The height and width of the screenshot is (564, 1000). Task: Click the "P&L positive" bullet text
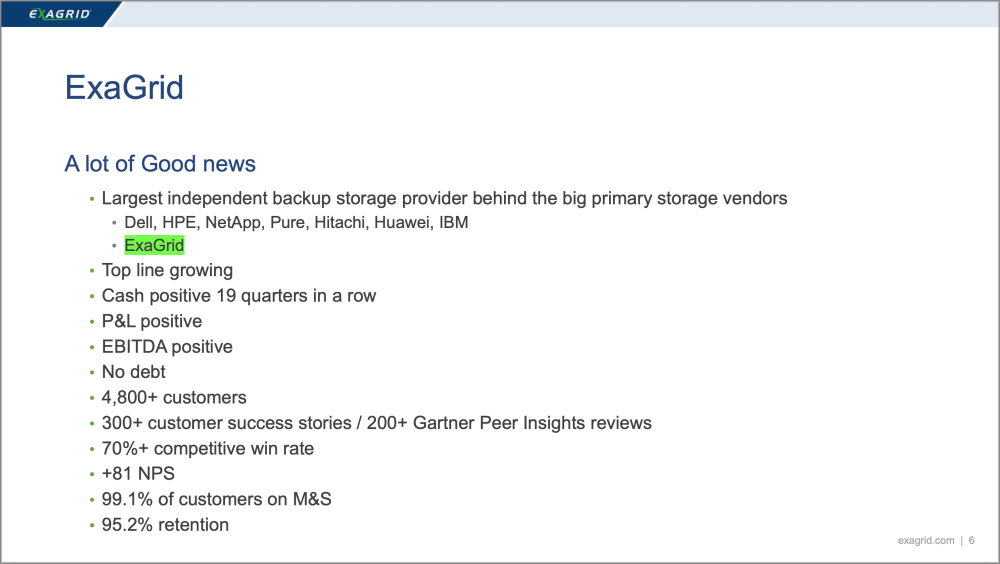(x=152, y=321)
